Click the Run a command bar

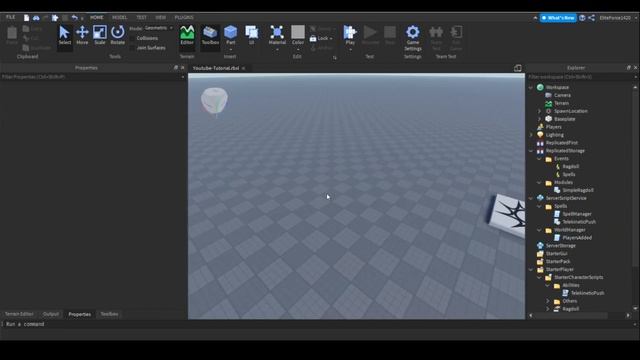318,324
